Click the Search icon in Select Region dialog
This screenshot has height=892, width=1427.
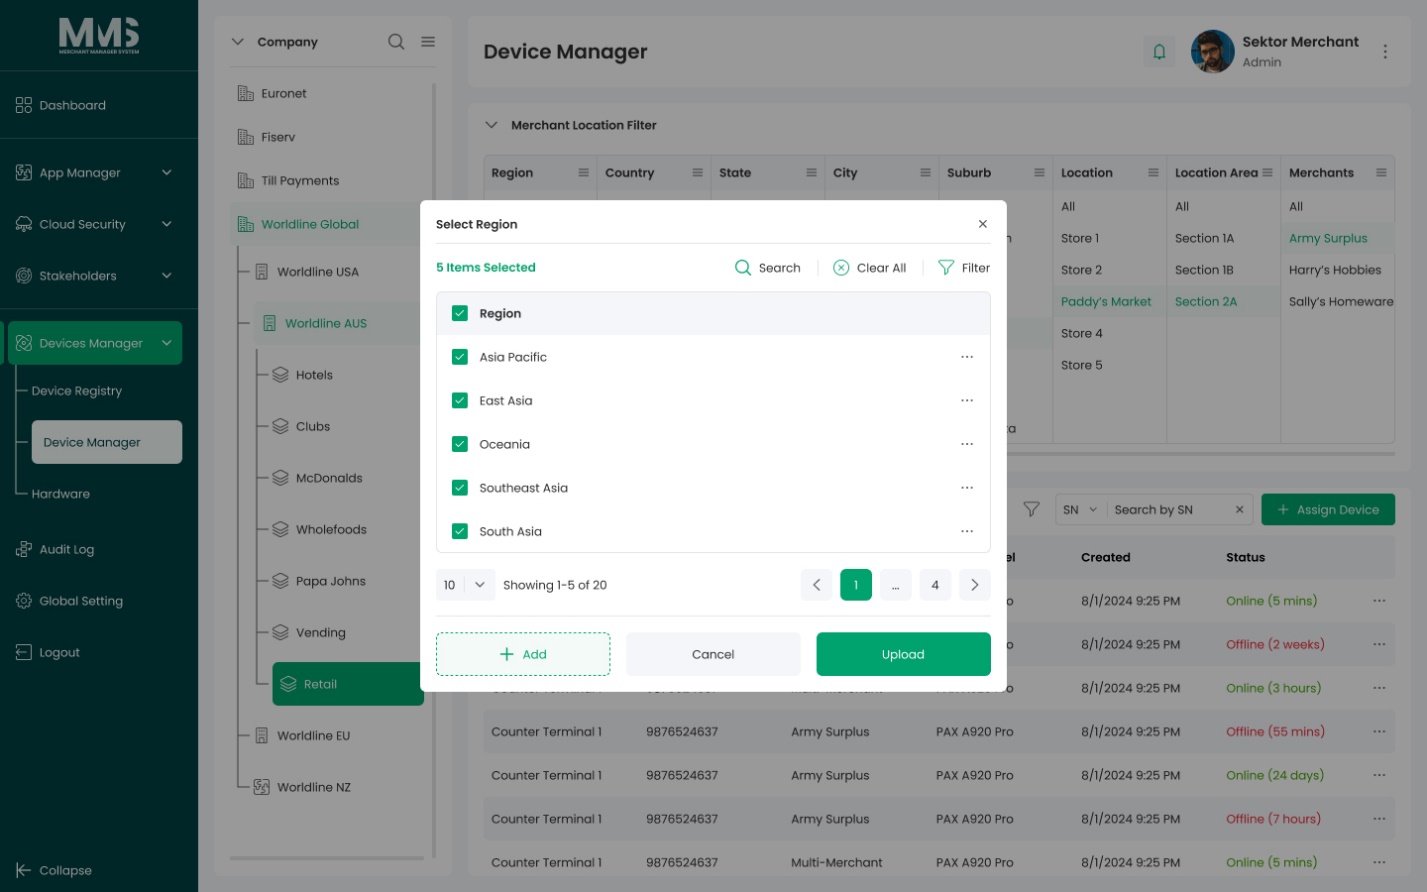click(743, 268)
